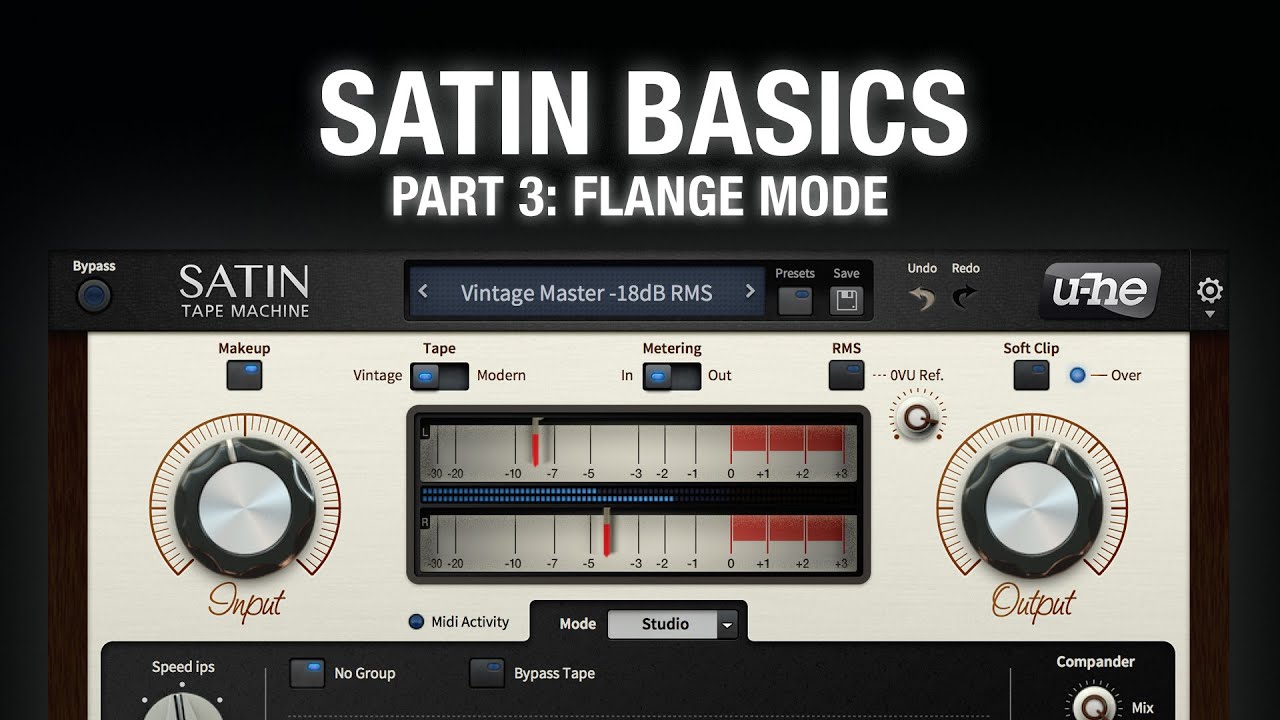Click the Compander label
Screen dimensions: 1280x720
click(1096, 662)
